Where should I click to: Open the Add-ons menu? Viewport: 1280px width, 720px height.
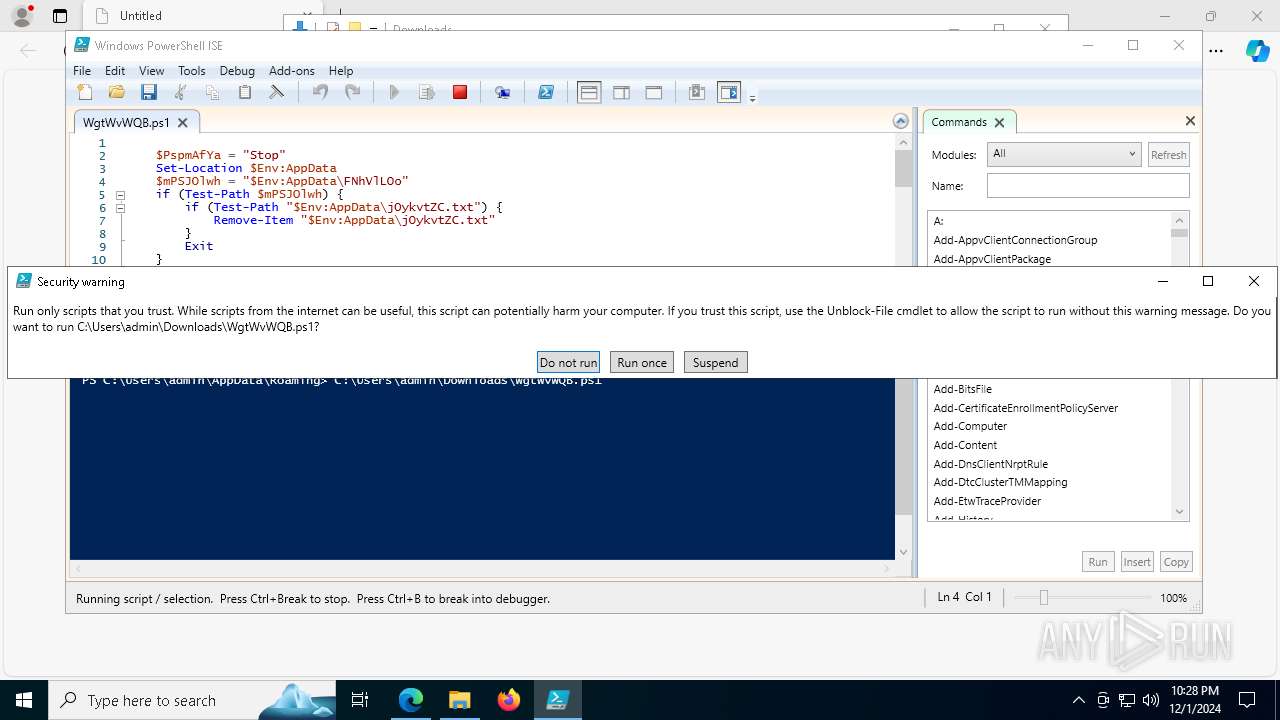point(292,71)
